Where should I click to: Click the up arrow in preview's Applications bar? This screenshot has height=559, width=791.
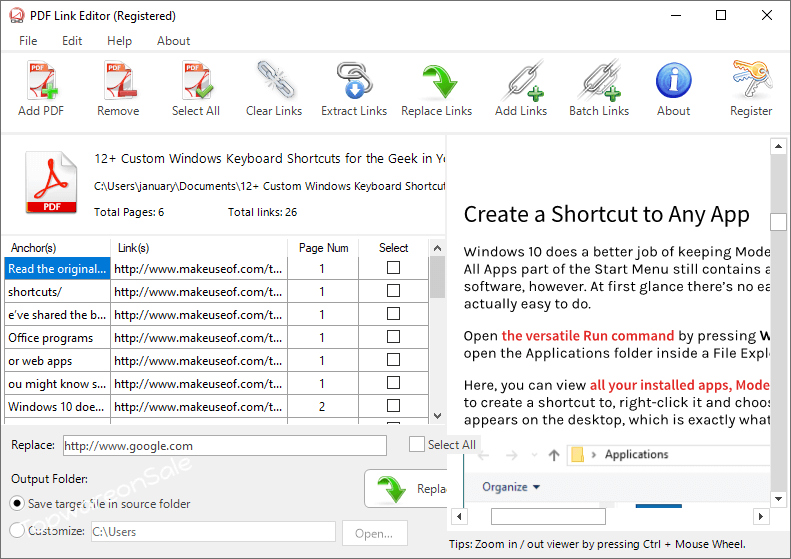click(x=554, y=456)
